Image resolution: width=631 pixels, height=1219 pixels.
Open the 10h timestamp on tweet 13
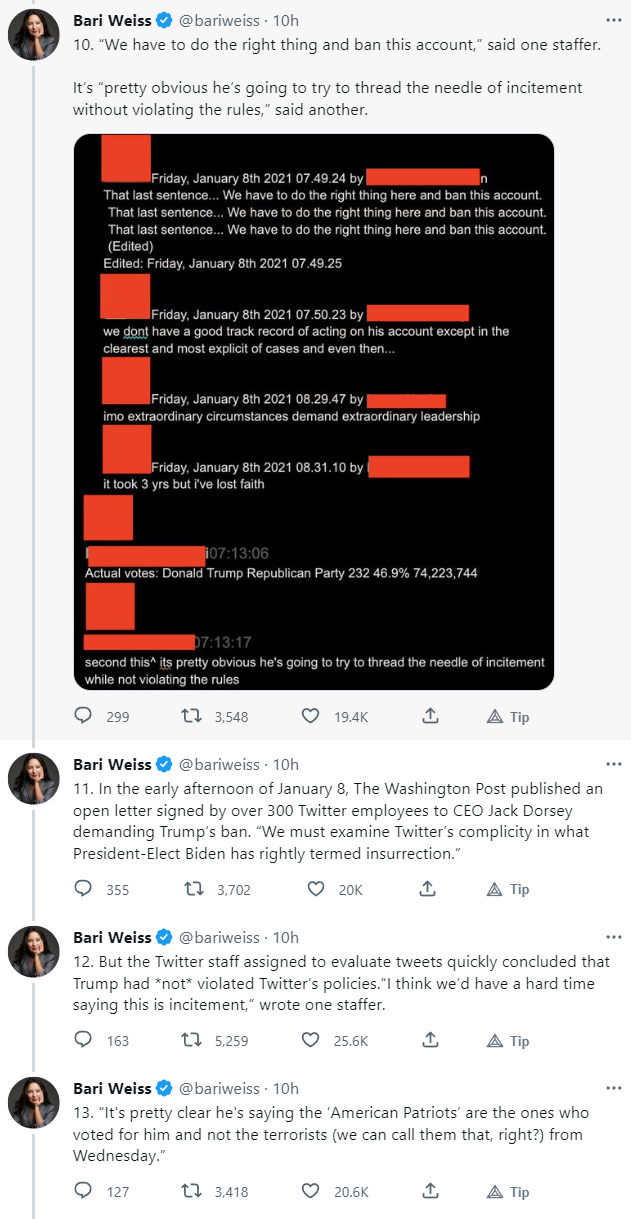click(x=286, y=1088)
